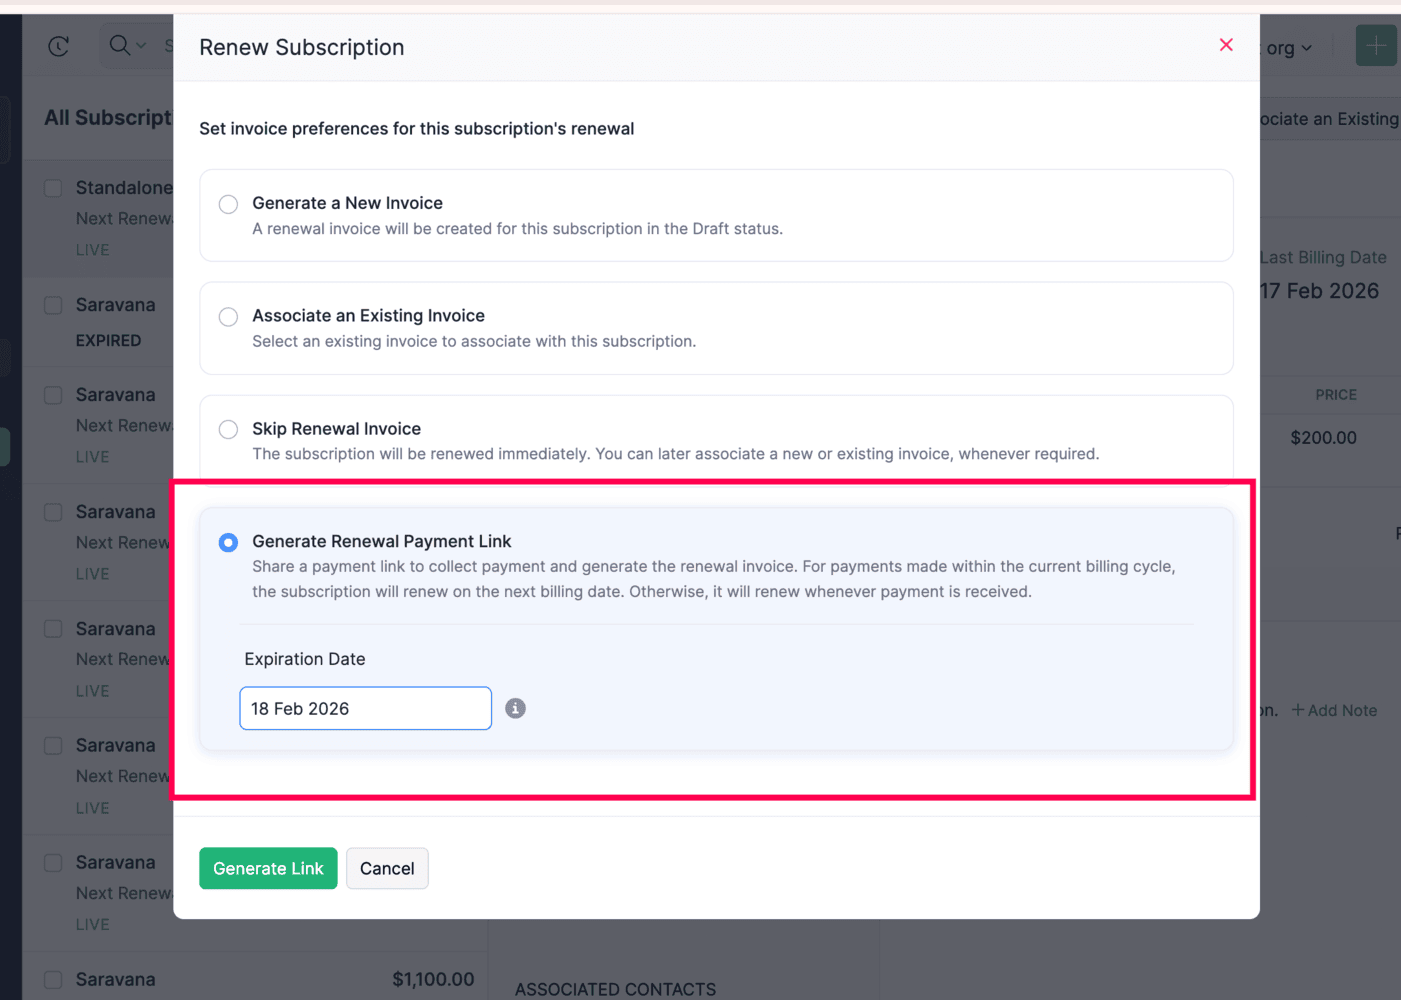Tick the checkbox for Standalone subscription
Image resolution: width=1401 pixels, height=1000 pixels.
click(x=53, y=188)
